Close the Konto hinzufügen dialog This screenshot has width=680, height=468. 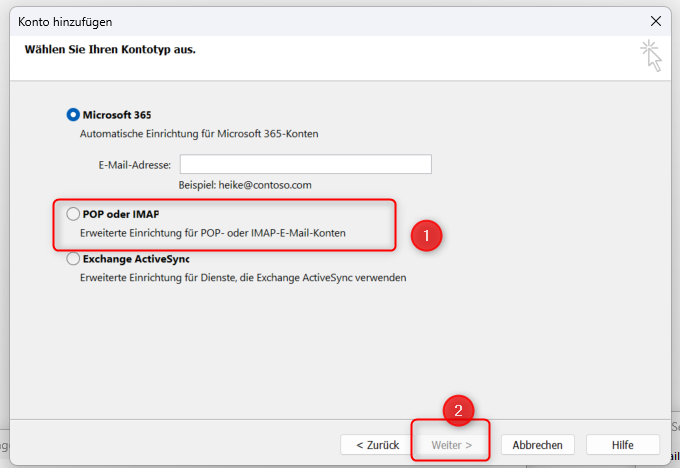point(655,20)
